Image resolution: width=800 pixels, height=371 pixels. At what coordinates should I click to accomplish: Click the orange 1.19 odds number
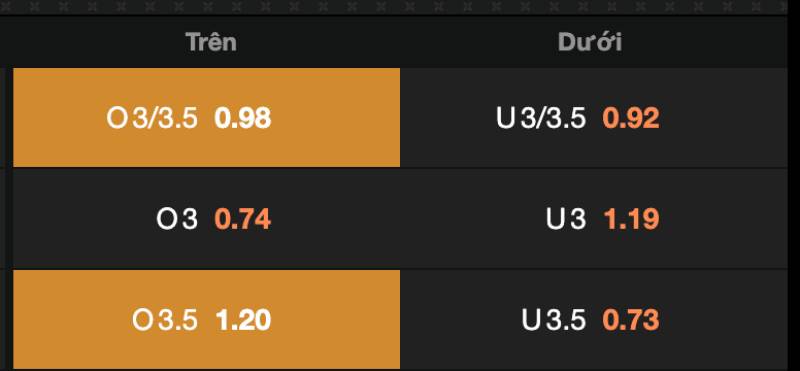632,219
